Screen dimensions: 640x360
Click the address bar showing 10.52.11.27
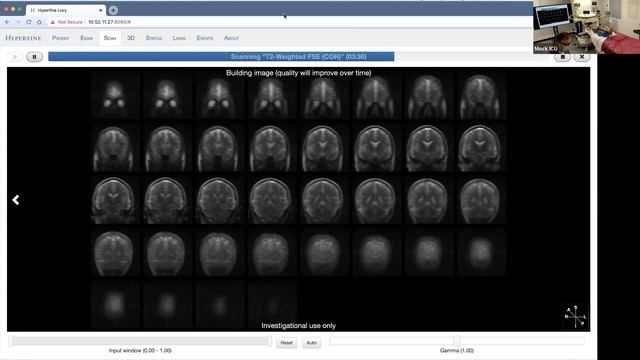tap(109, 22)
